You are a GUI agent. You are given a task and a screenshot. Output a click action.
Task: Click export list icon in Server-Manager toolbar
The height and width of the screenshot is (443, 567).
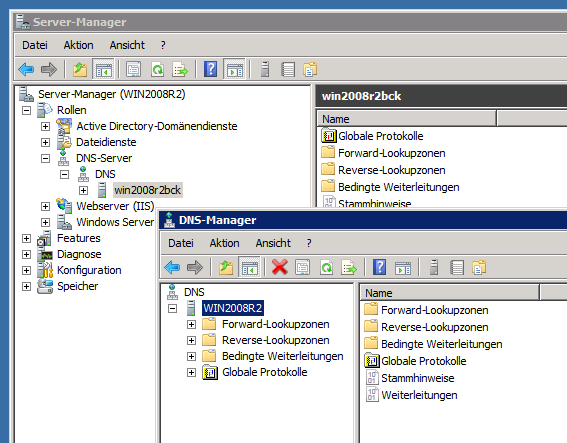click(x=180, y=69)
